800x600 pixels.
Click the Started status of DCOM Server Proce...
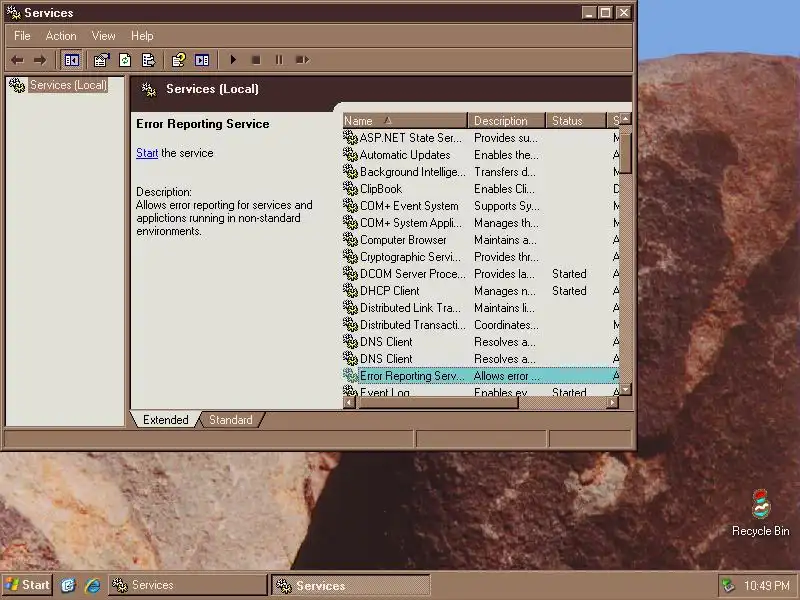pyautogui.click(x=569, y=274)
